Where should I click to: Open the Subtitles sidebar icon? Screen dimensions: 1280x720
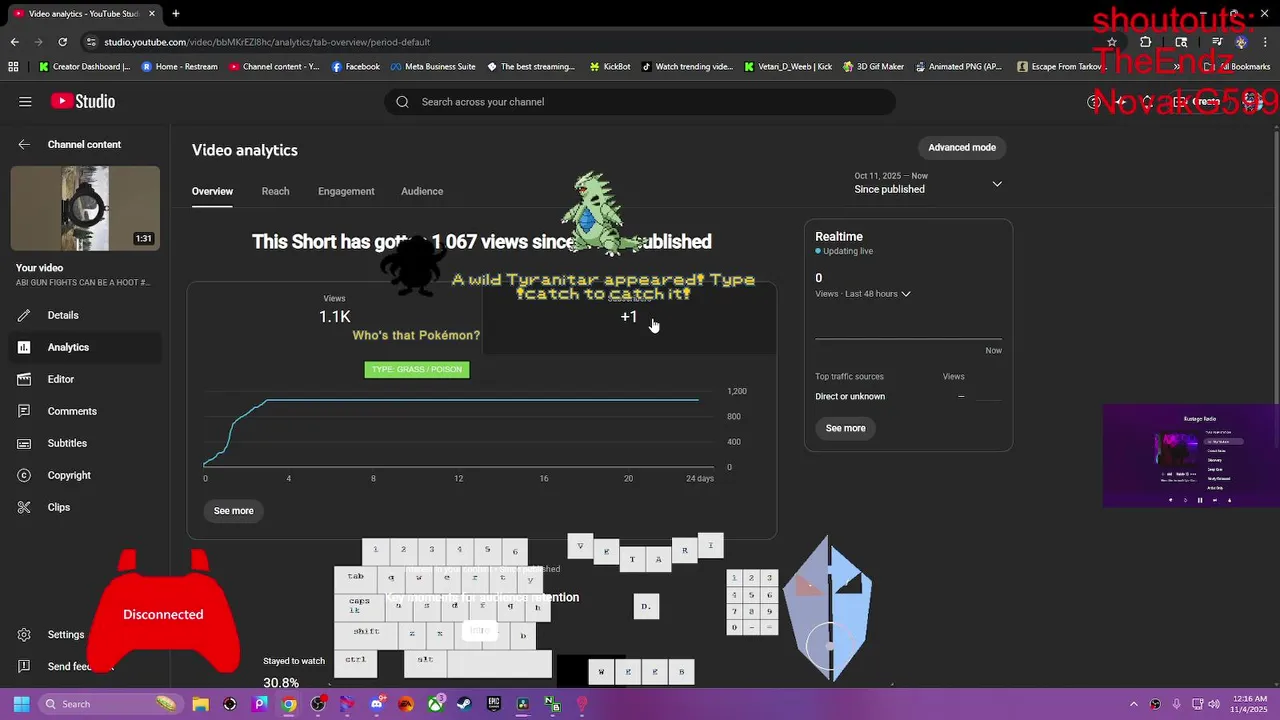[x=24, y=443]
